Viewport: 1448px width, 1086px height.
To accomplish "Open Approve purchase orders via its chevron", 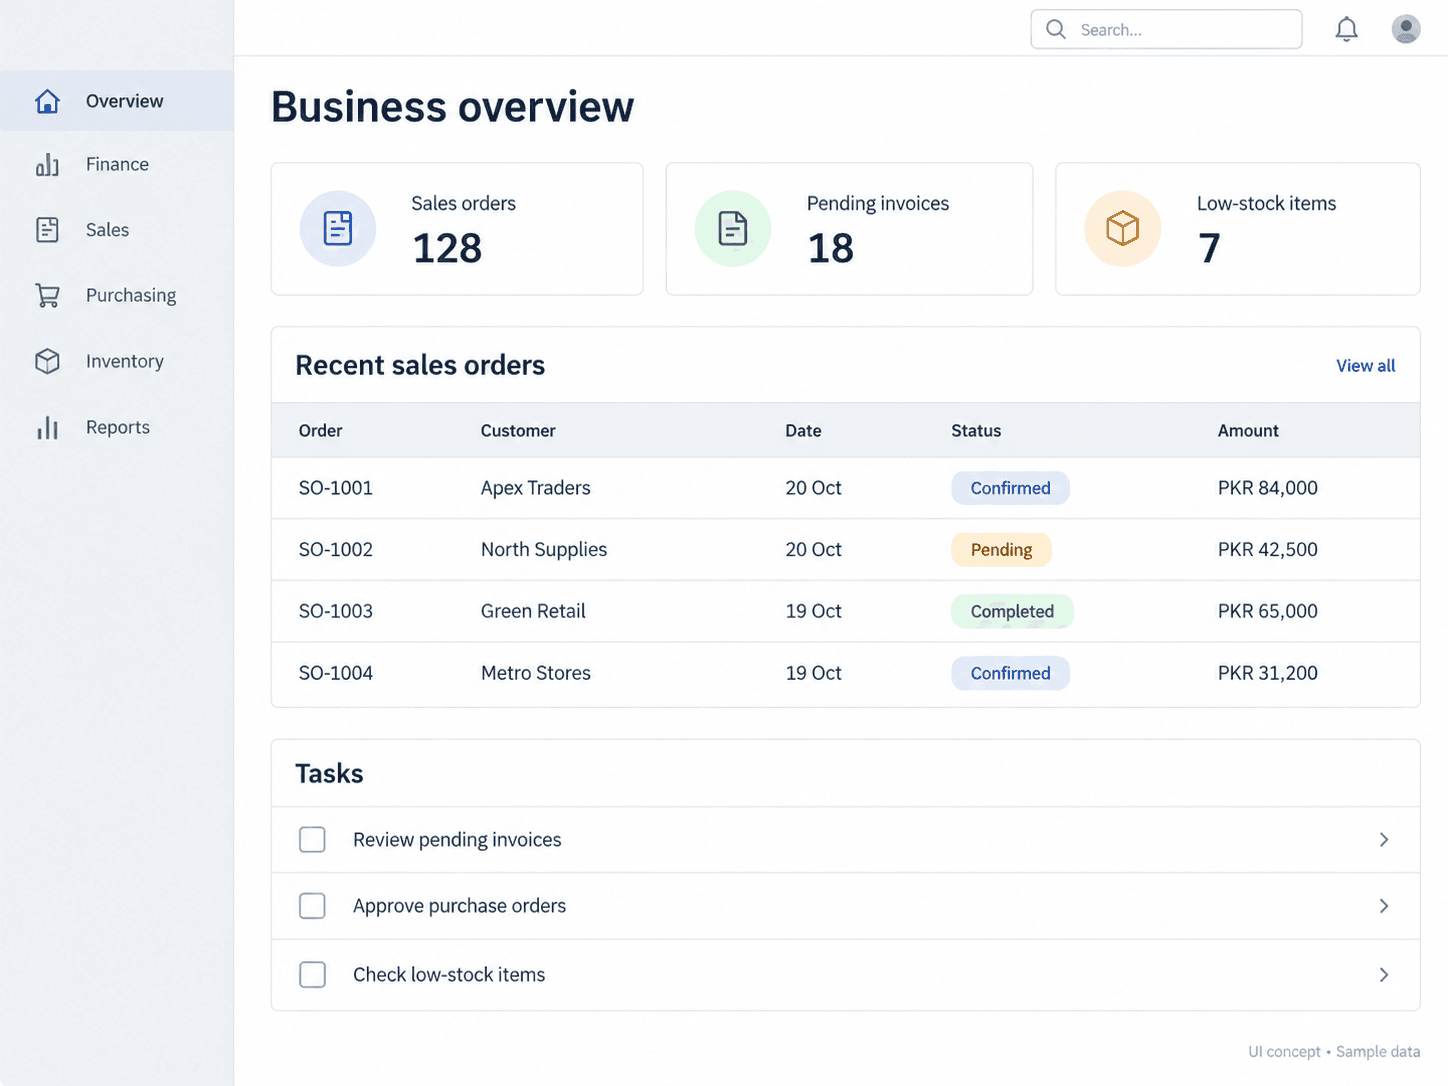I will pos(1384,906).
